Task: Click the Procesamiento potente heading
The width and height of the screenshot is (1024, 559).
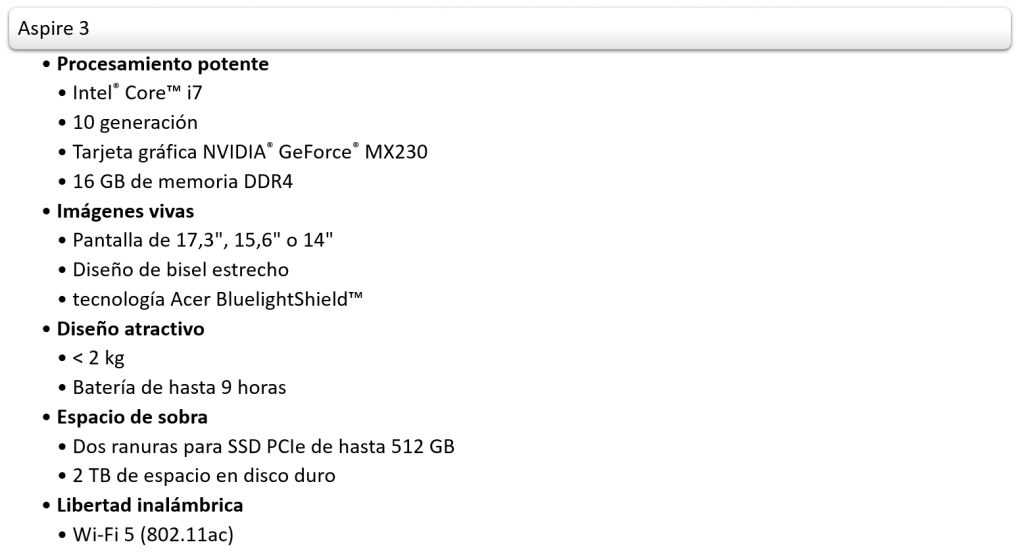Action: click(x=163, y=64)
